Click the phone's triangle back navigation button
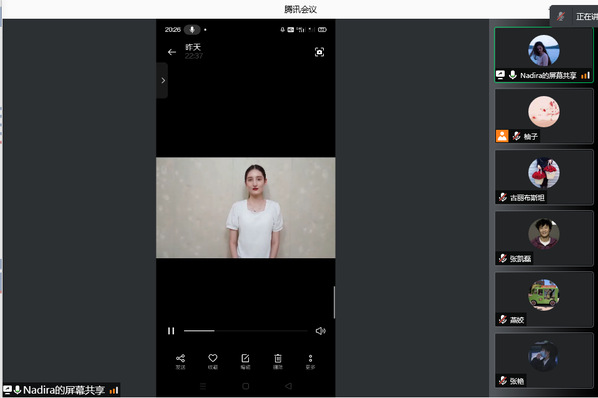This screenshot has width=598, height=398. (x=288, y=386)
